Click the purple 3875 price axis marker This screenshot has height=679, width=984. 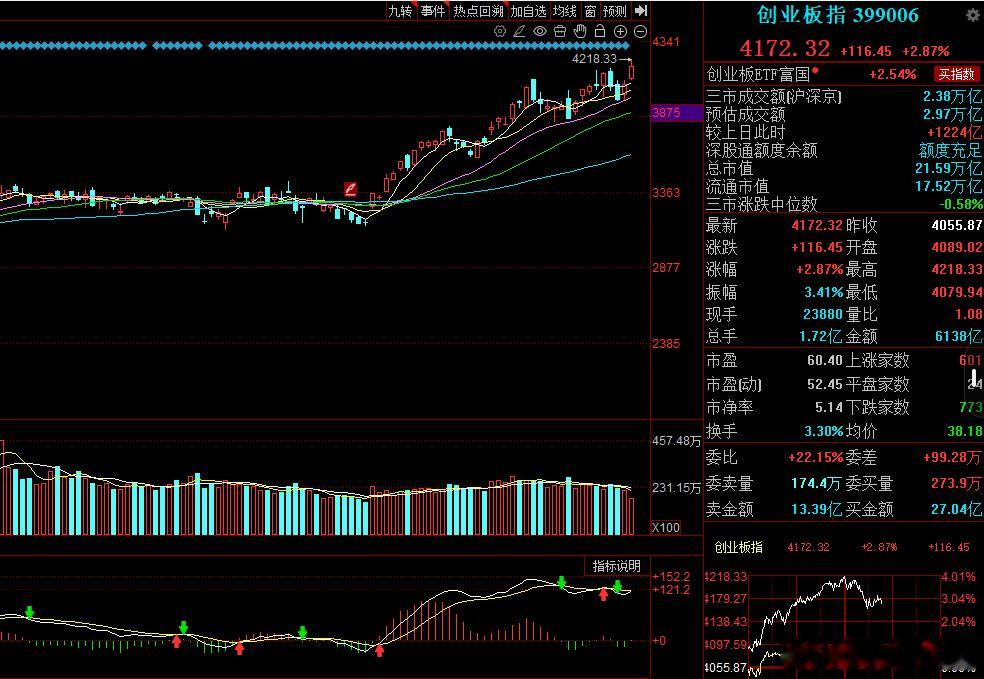coord(676,113)
